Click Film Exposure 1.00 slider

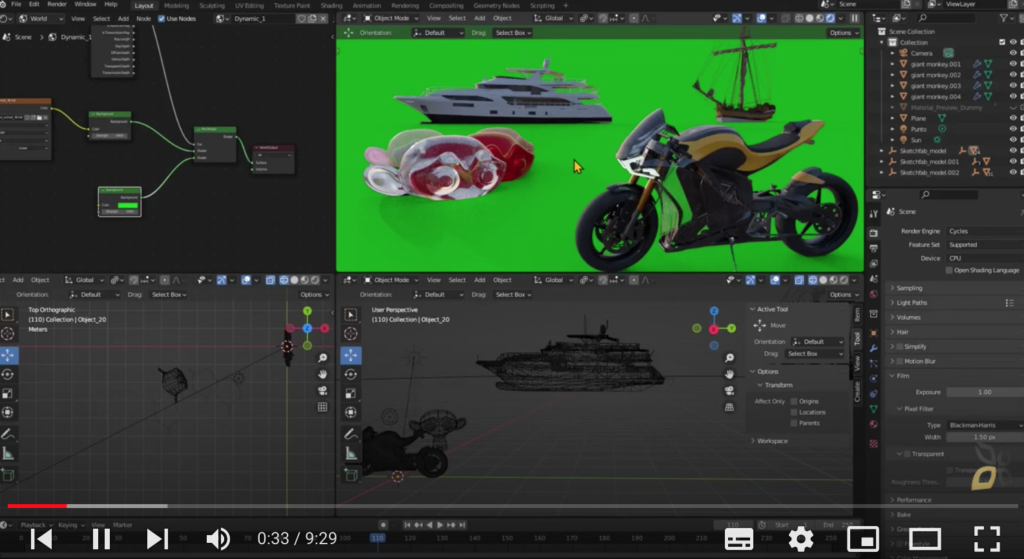click(985, 392)
